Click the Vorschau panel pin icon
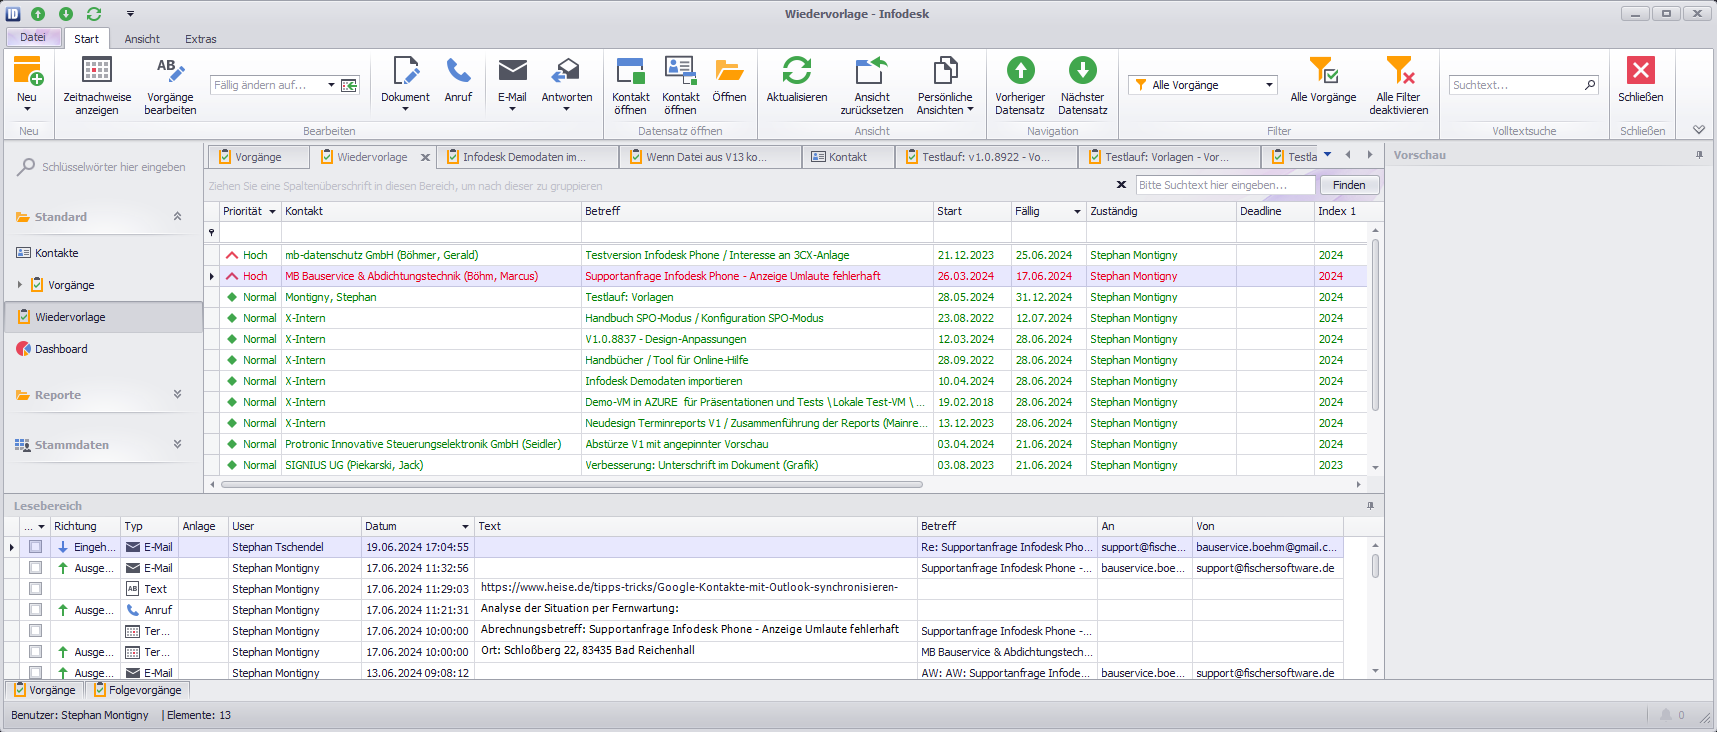 point(1699,155)
